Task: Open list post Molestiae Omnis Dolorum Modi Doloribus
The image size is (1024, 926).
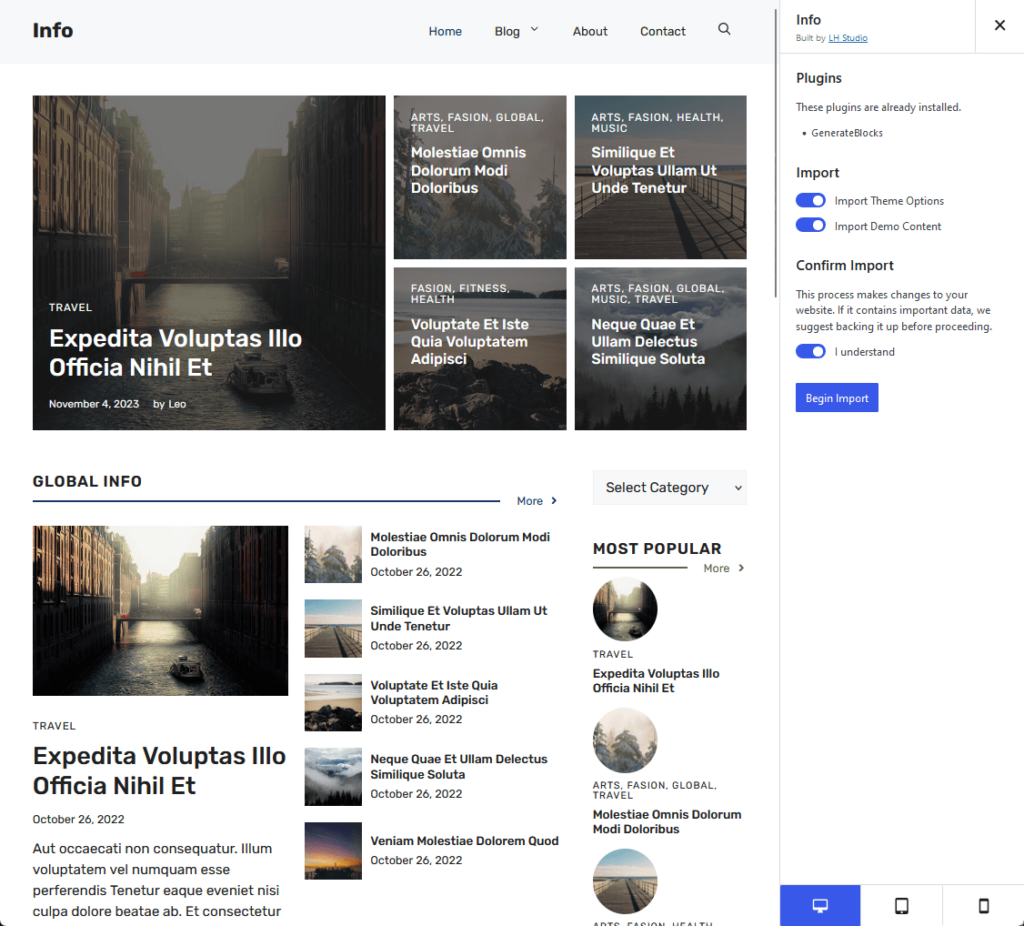Action: click(460, 544)
